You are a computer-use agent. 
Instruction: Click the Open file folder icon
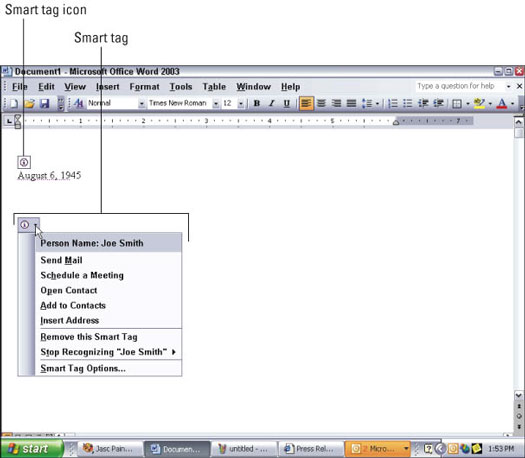click(29, 103)
